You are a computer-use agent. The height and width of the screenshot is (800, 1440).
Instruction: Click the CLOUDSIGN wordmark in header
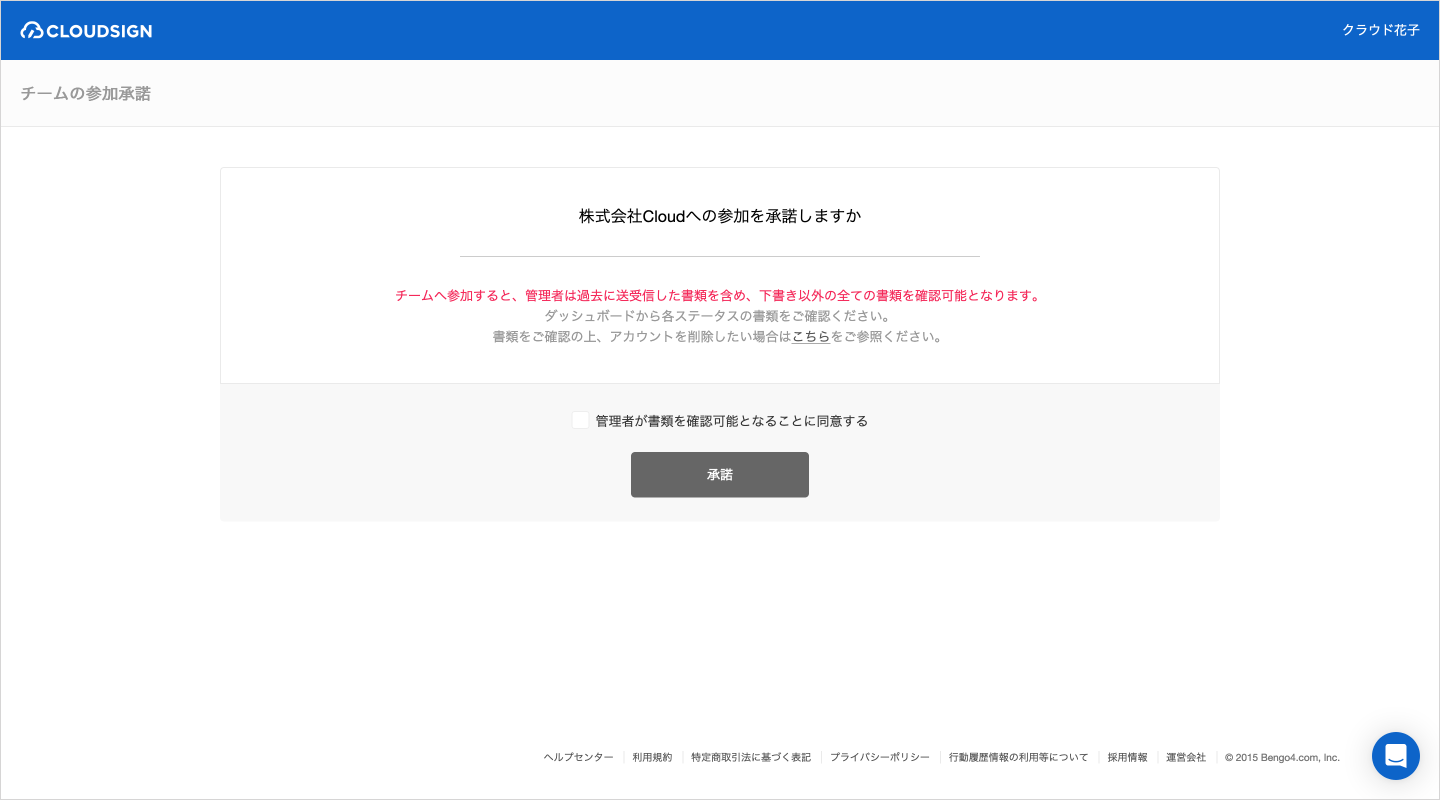point(99,31)
